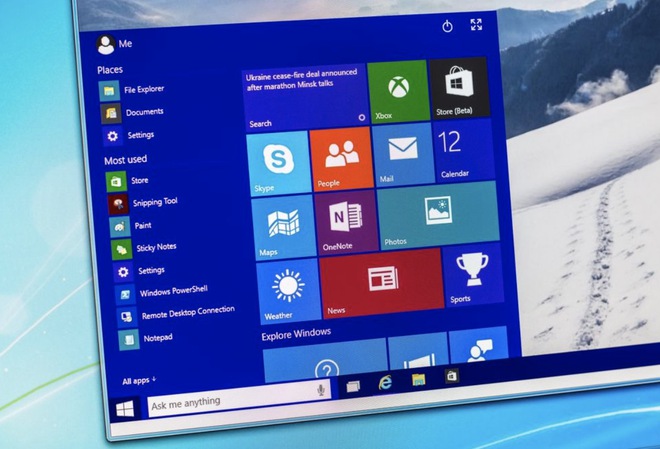Screen dimensions: 660x449
Task: Open the power options icon
Action: 447,27
